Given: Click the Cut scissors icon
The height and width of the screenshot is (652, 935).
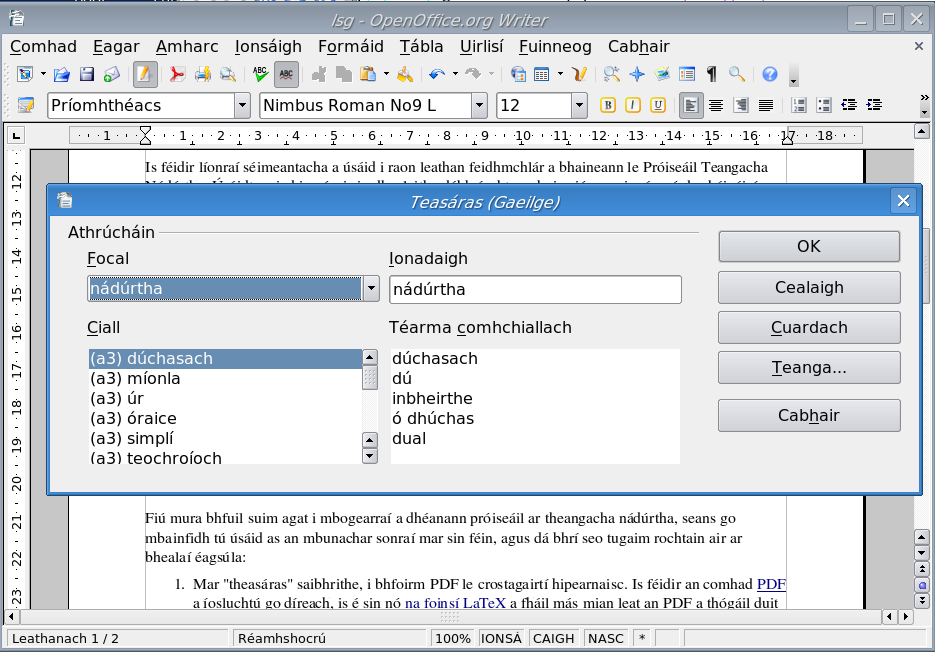Looking at the screenshot, I should 319,75.
